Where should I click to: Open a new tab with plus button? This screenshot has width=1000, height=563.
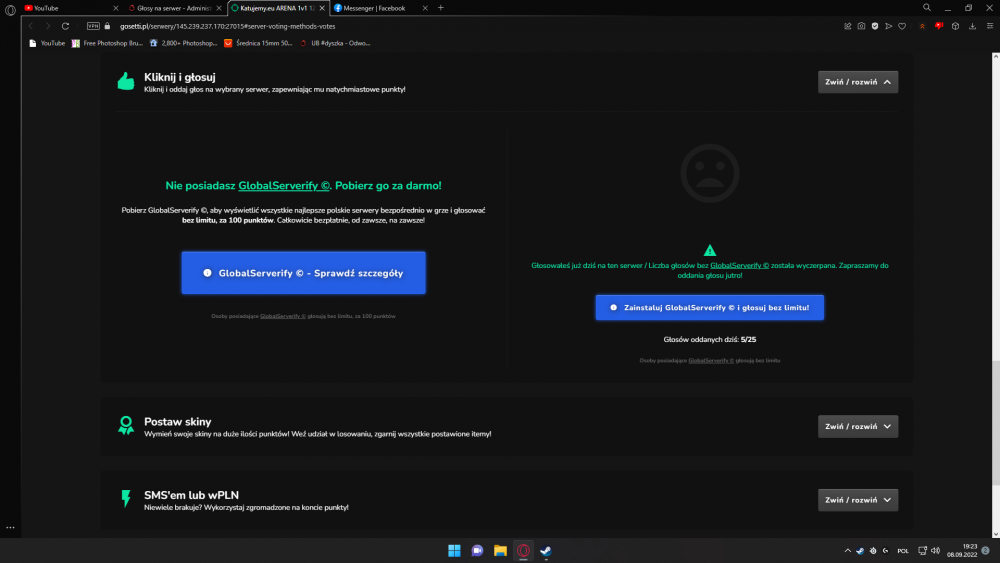441,8
